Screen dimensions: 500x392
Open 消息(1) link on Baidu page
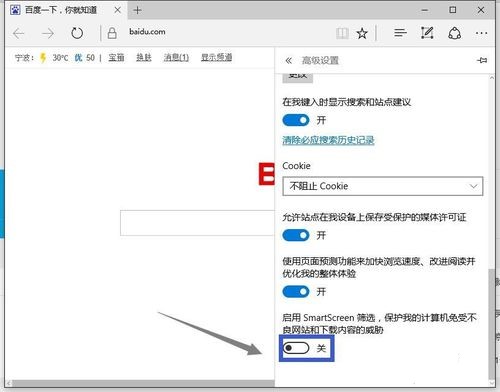click(x=176, y=58)
